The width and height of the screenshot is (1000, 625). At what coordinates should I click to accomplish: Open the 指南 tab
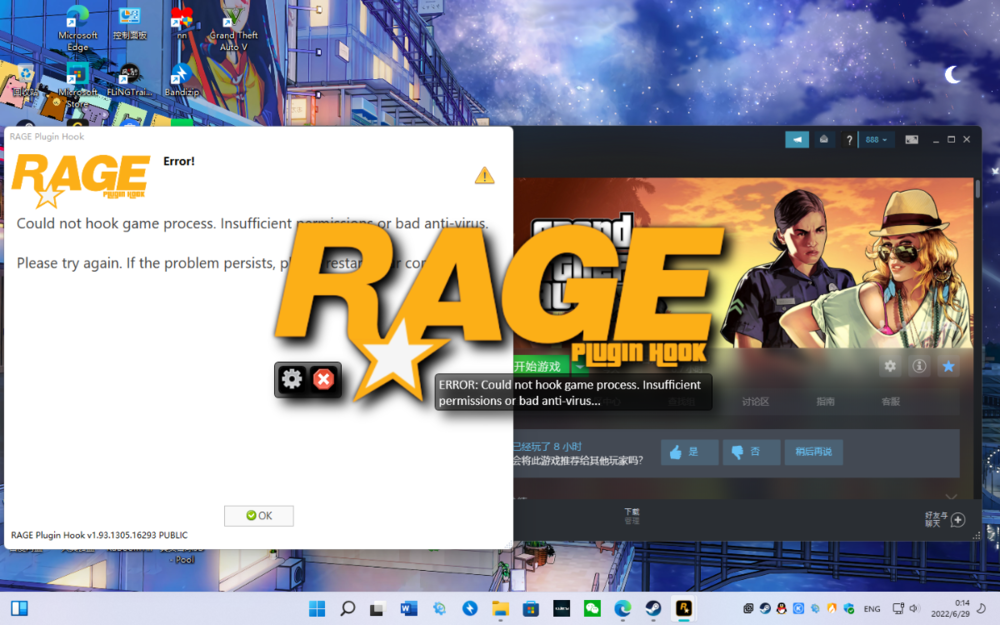tap(825, 402)
